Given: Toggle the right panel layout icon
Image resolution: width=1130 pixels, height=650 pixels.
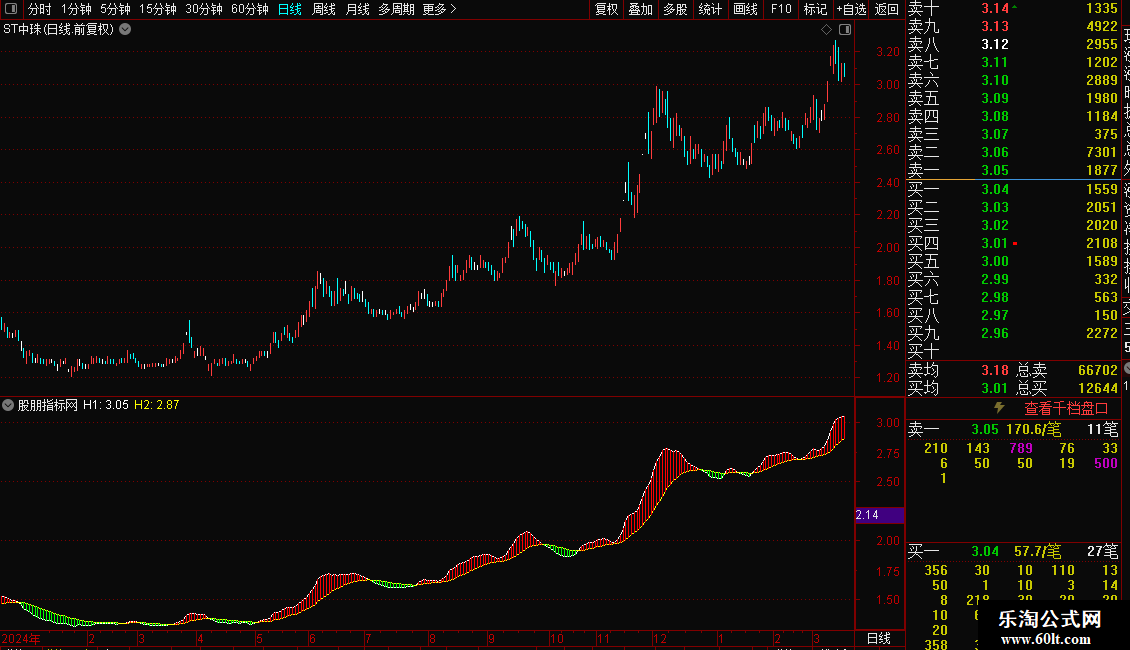Looking at the screenshot, I should click(845, 30).
